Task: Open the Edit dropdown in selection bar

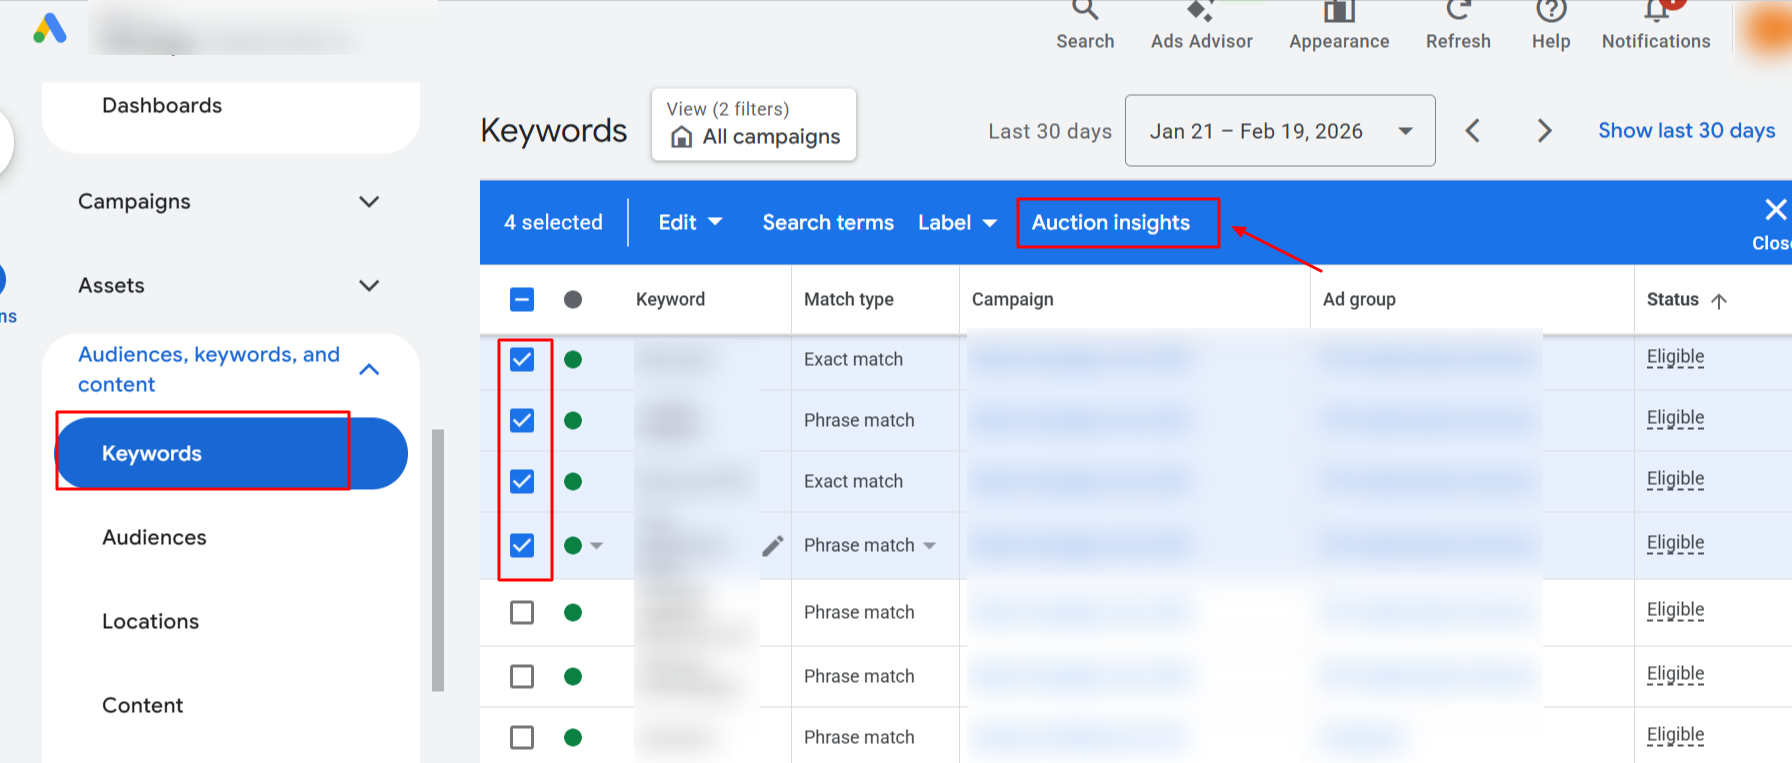Action: (690, 223)
